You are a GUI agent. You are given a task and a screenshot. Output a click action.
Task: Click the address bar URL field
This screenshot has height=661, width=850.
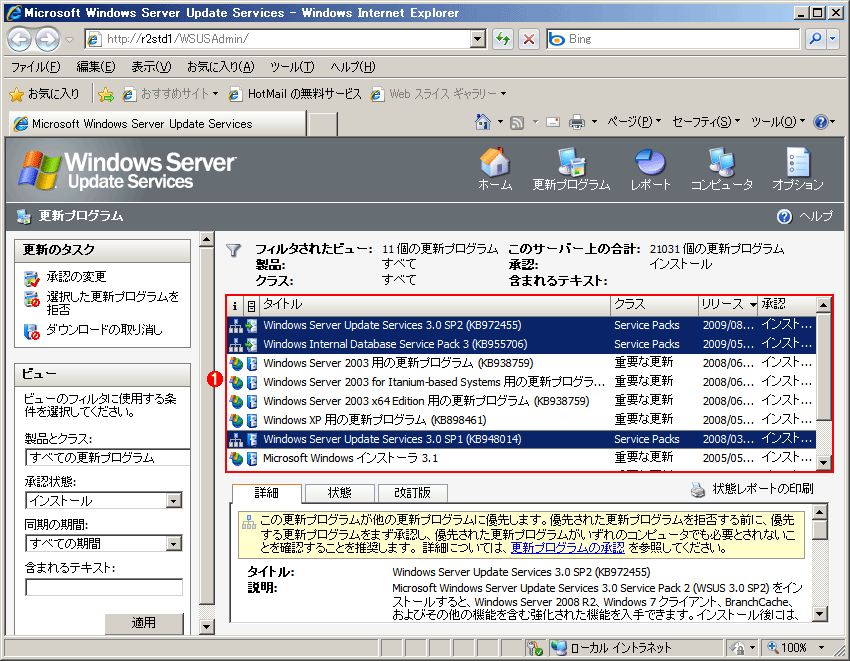(287, 39)
